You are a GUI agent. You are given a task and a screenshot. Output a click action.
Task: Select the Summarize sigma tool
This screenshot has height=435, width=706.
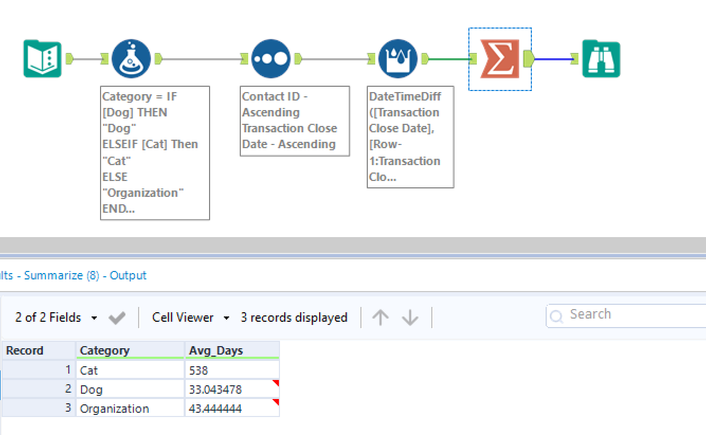497,59
